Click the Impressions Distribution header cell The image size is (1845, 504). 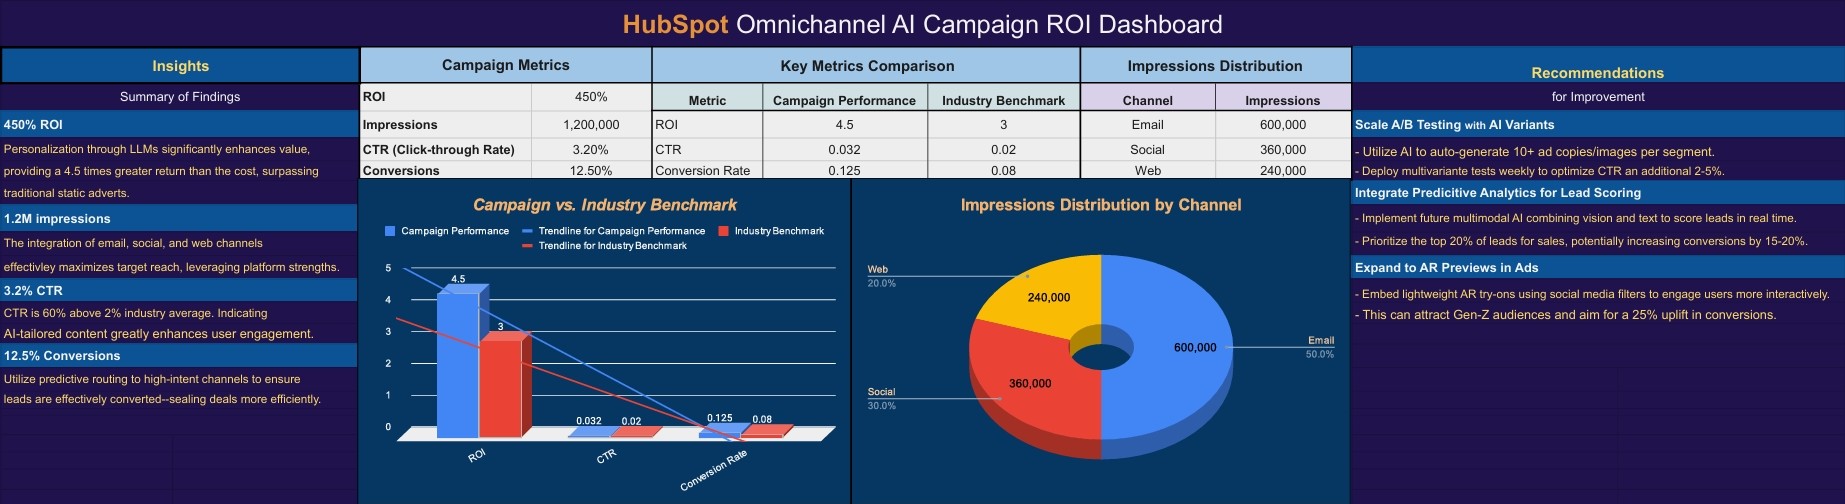(x=1215, y=66)
